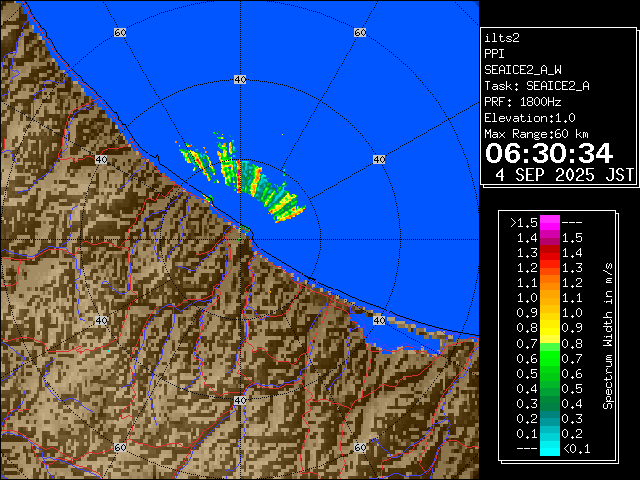Click the dark red legend swatch beside 1.3
The width and height of the screenshot is (640, 480).
click(x=549, y=252)
